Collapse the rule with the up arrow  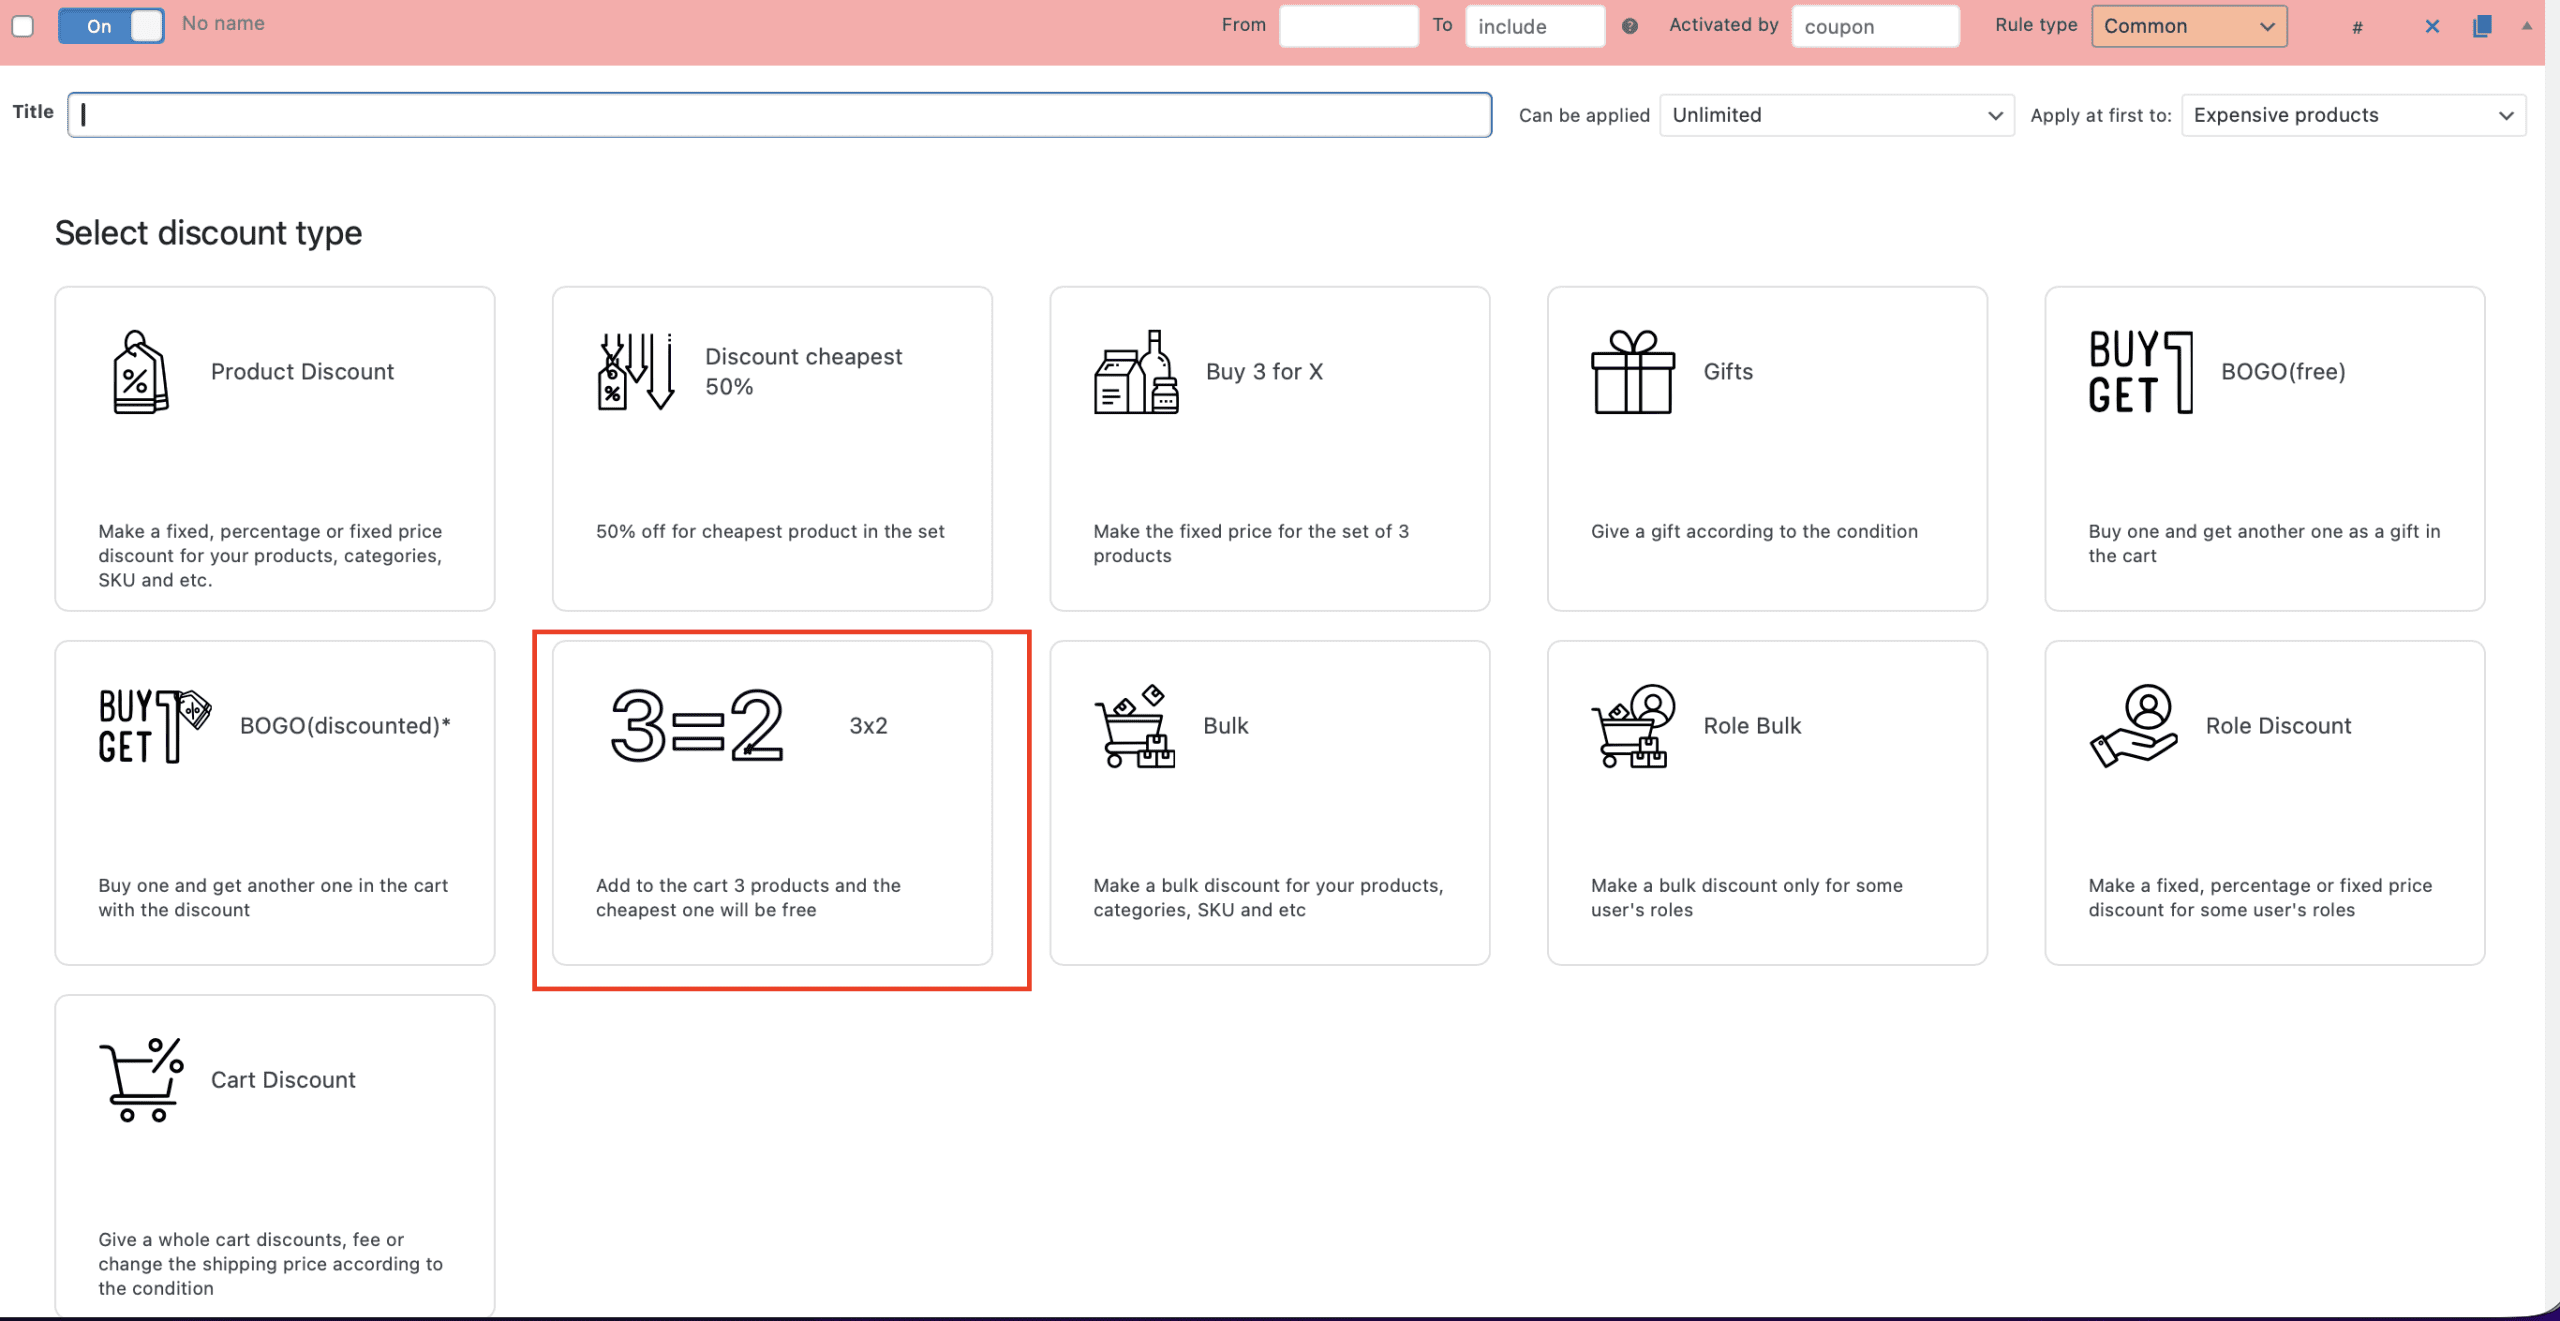click(2526, 27)
